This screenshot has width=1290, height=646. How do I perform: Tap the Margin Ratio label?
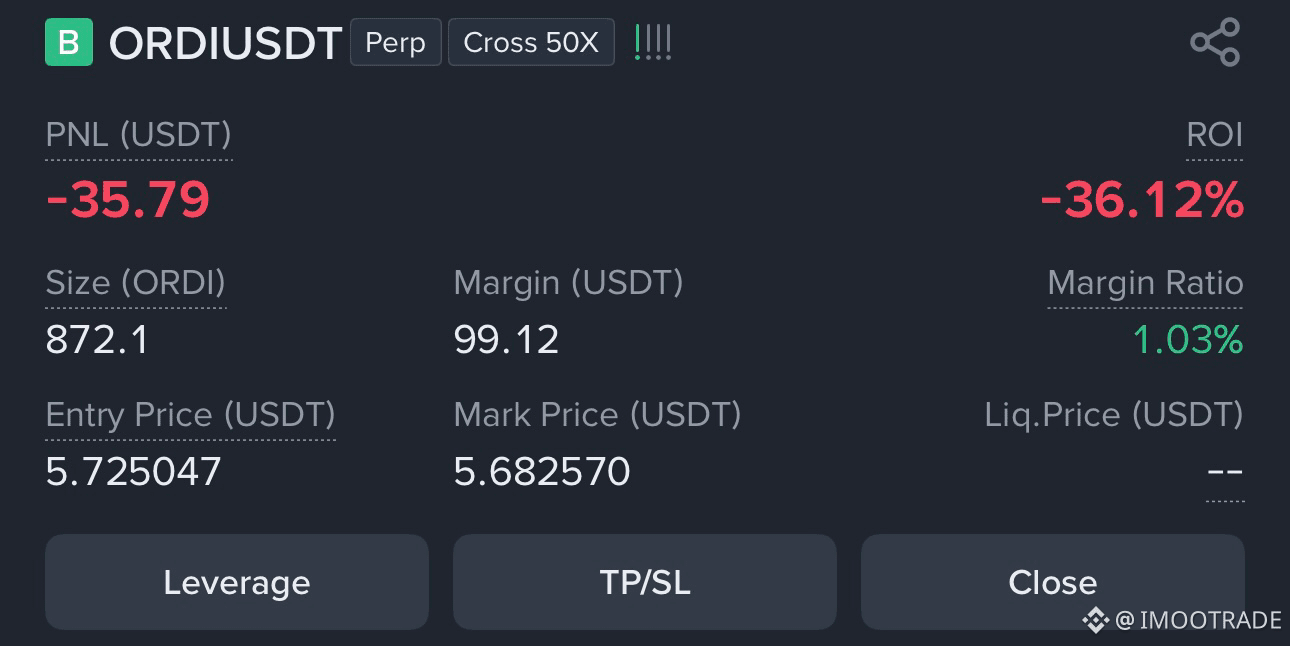1145,283
